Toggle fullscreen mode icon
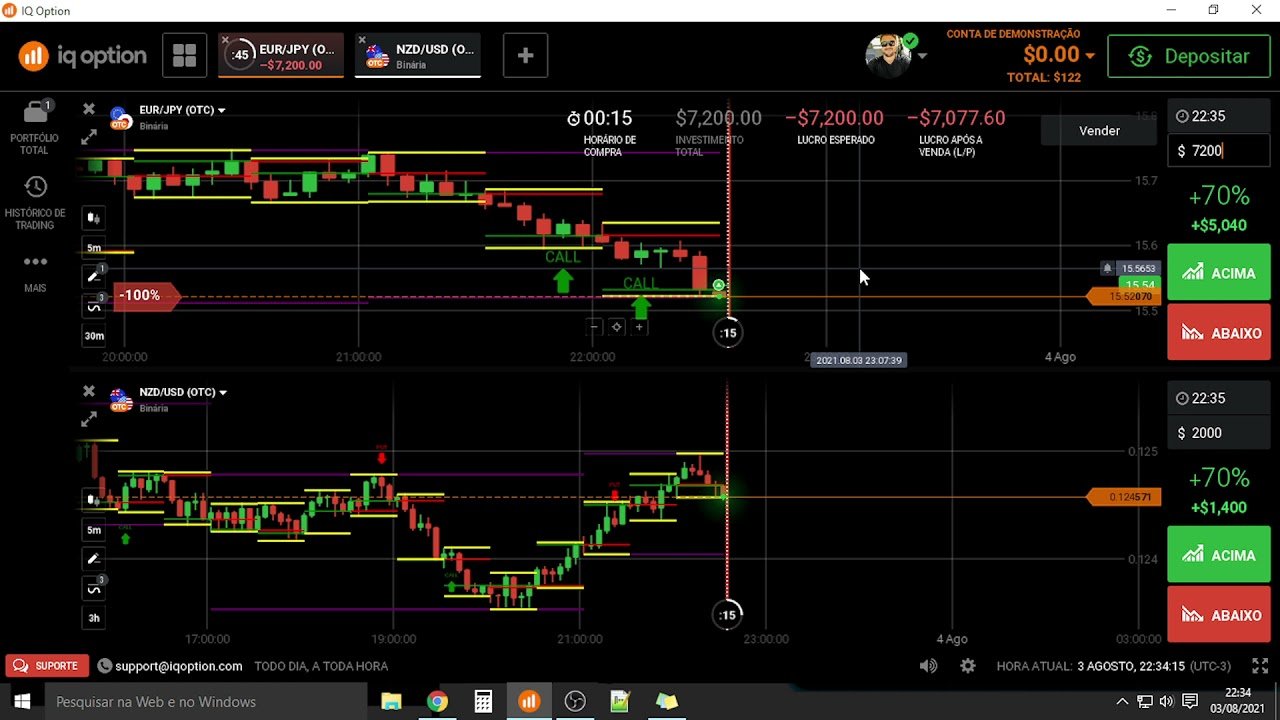 tap(1260, 666)
